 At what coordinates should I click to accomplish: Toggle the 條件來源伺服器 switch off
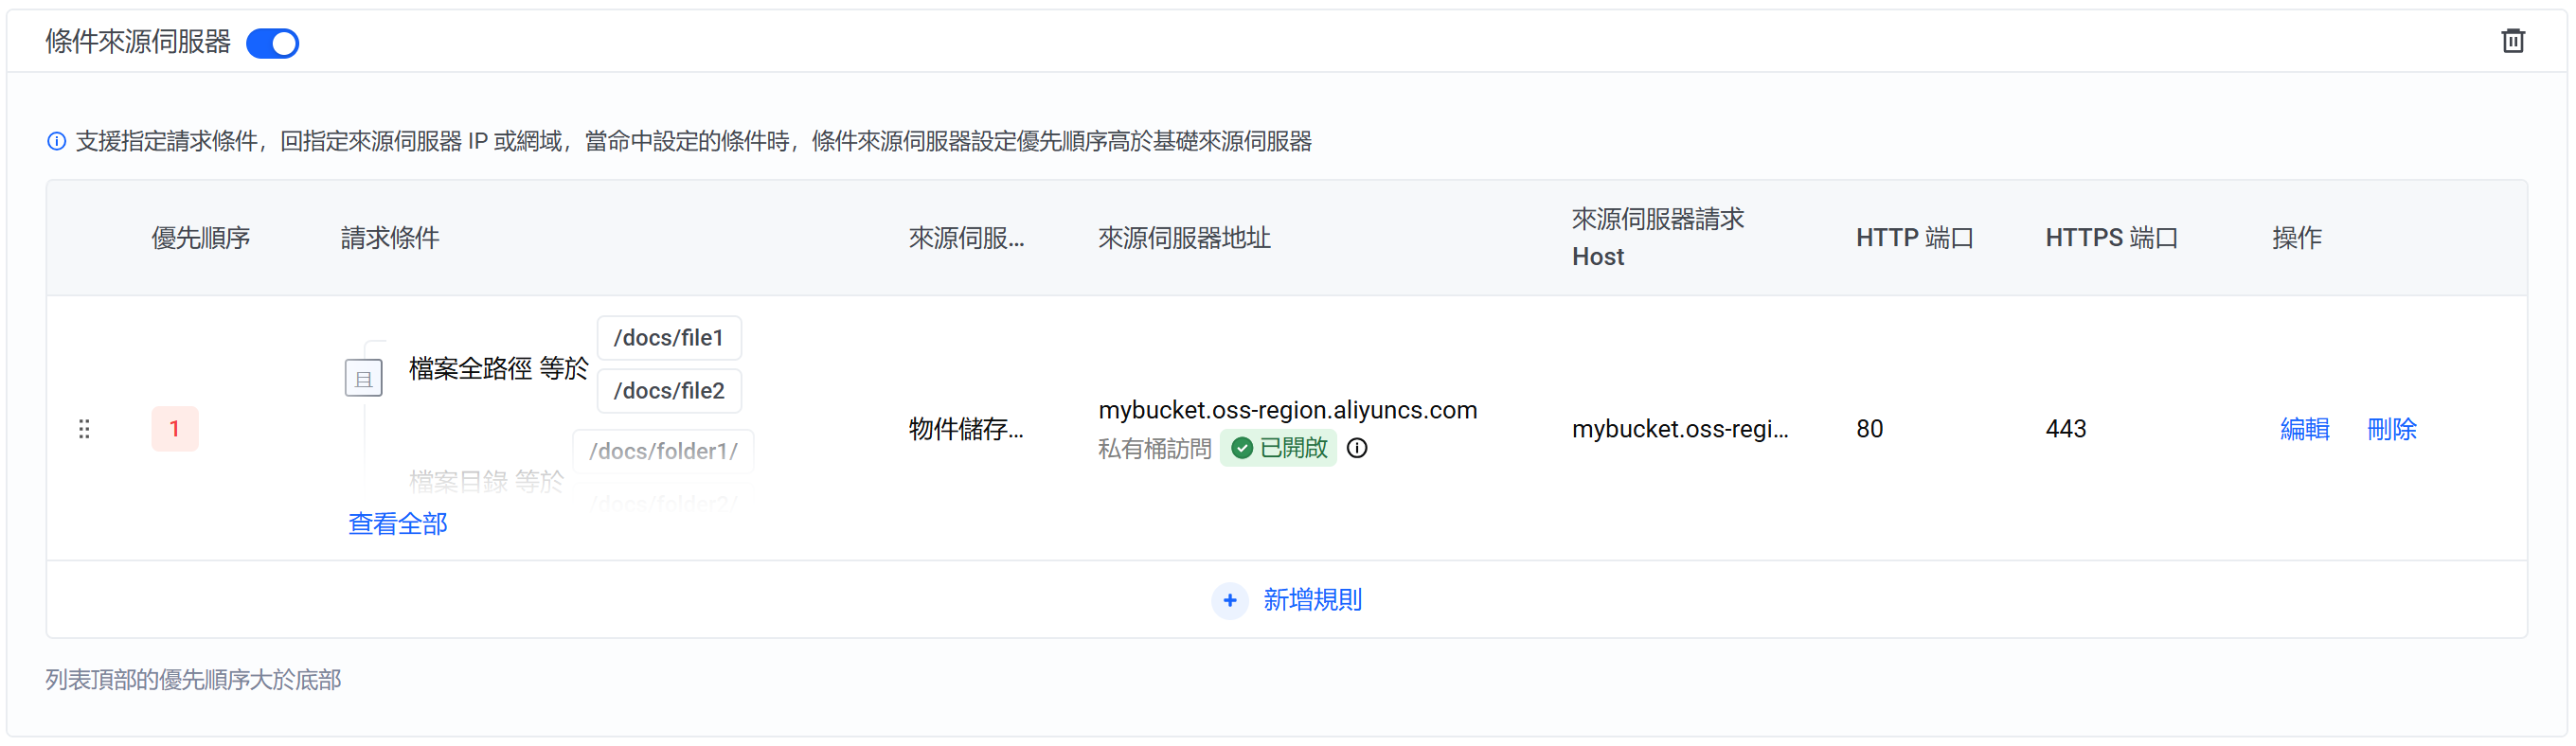(272, 43)
